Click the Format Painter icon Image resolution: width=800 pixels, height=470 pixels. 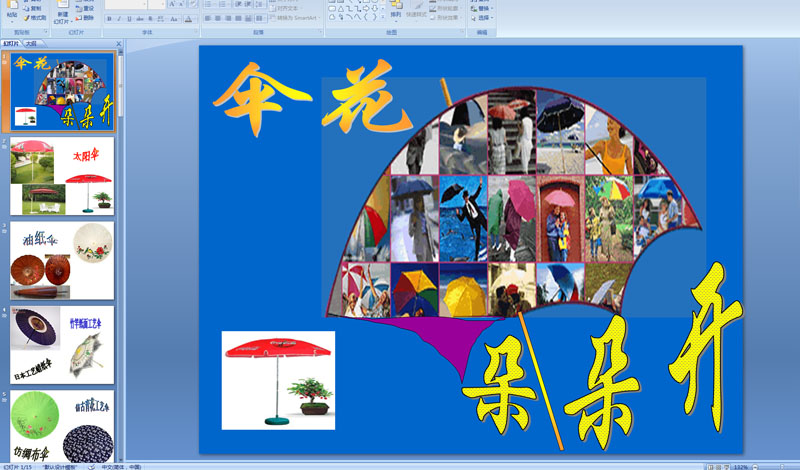[x=35, y=18]
